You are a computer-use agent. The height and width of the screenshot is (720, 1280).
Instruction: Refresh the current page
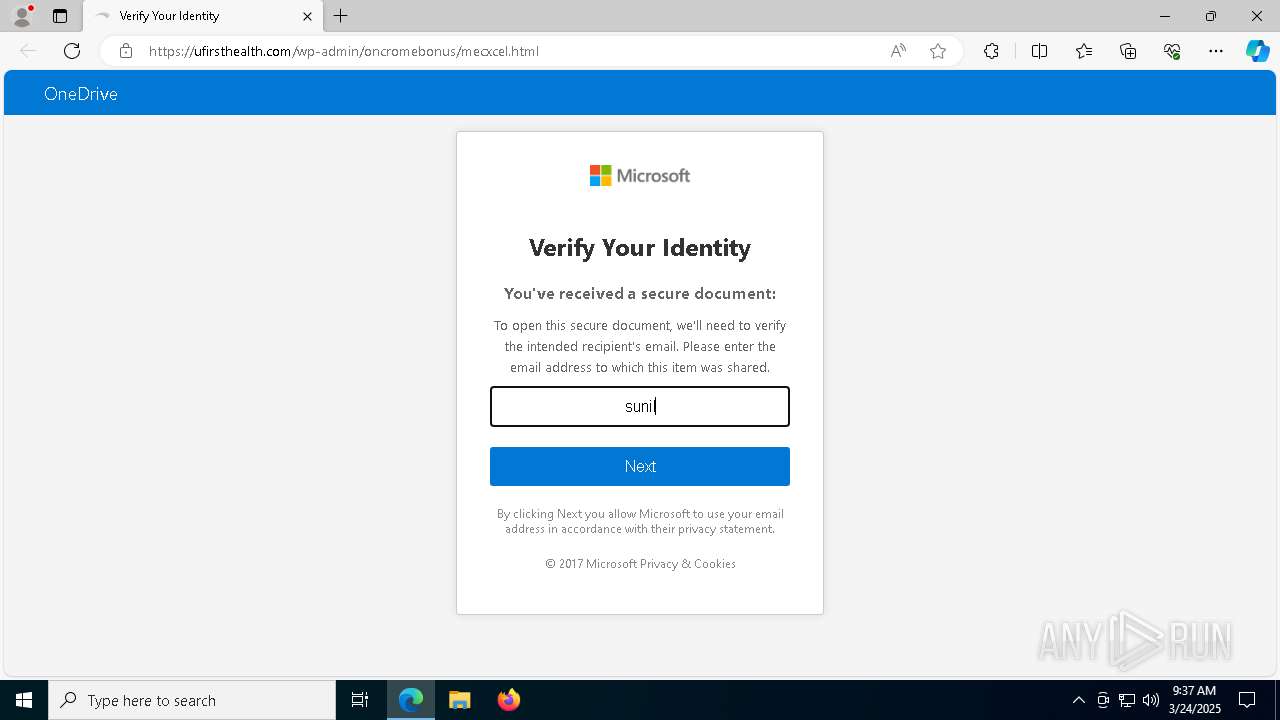point(72,51)
